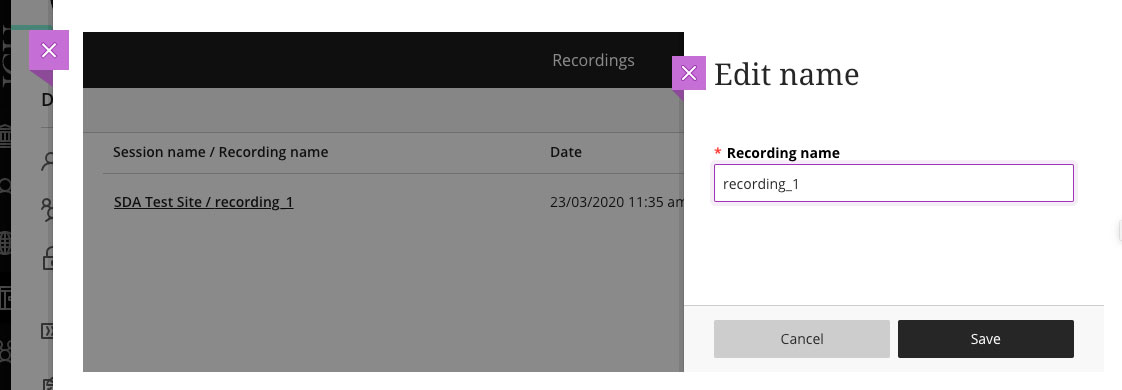Open SDA Test Site / recording_1 link
1122x390 pixels.
203,203
